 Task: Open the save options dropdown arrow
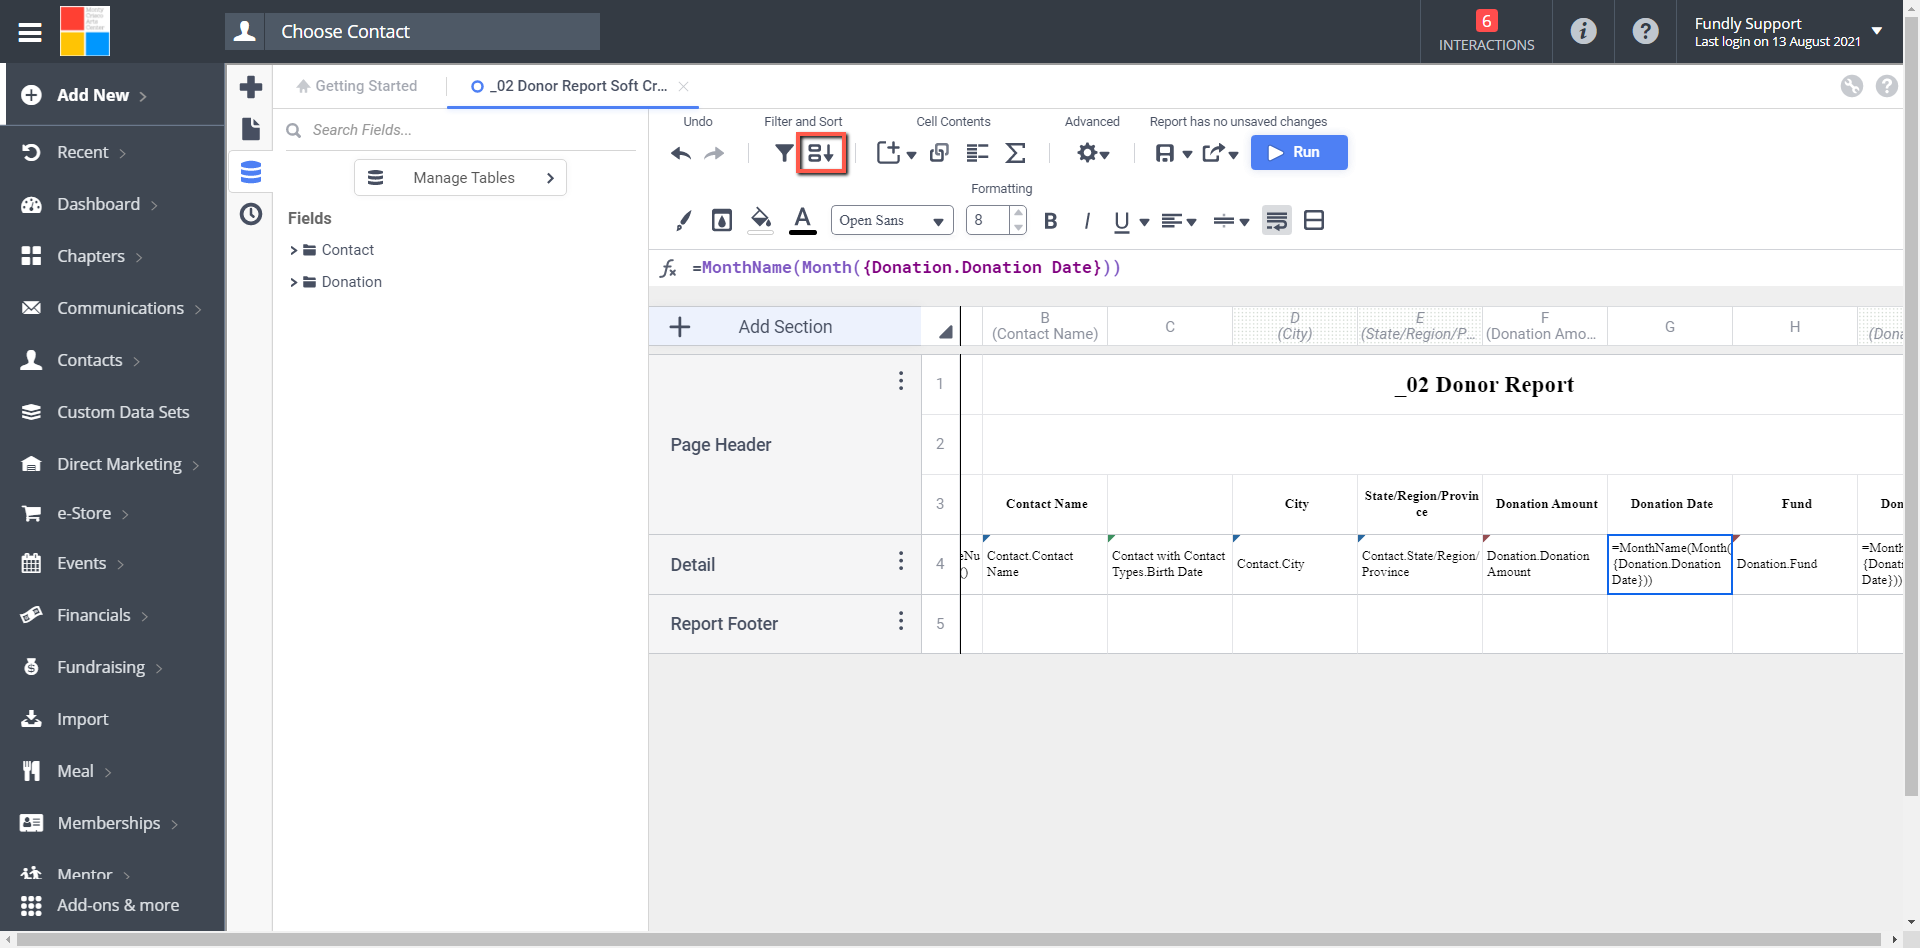coord(1187,154)
